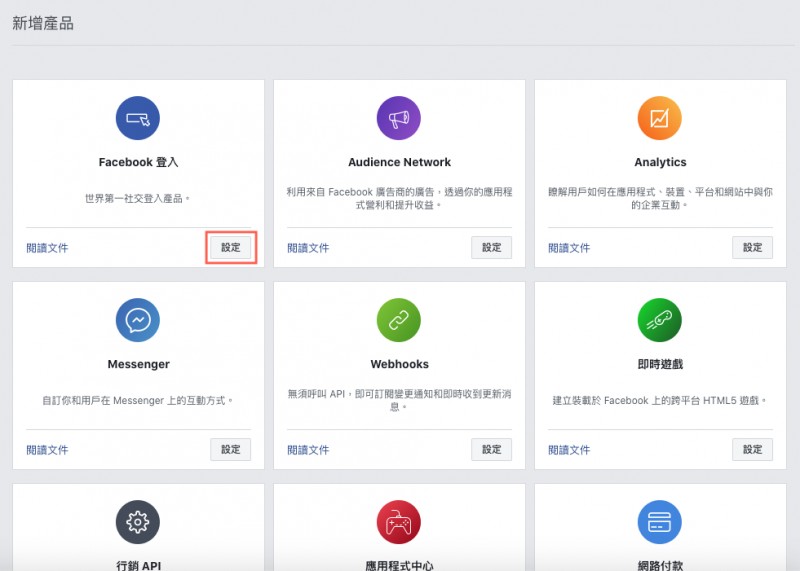This screenshot has width=800, height=571.
Task: Click the 網路付款 card title
Action: [660, 565]
